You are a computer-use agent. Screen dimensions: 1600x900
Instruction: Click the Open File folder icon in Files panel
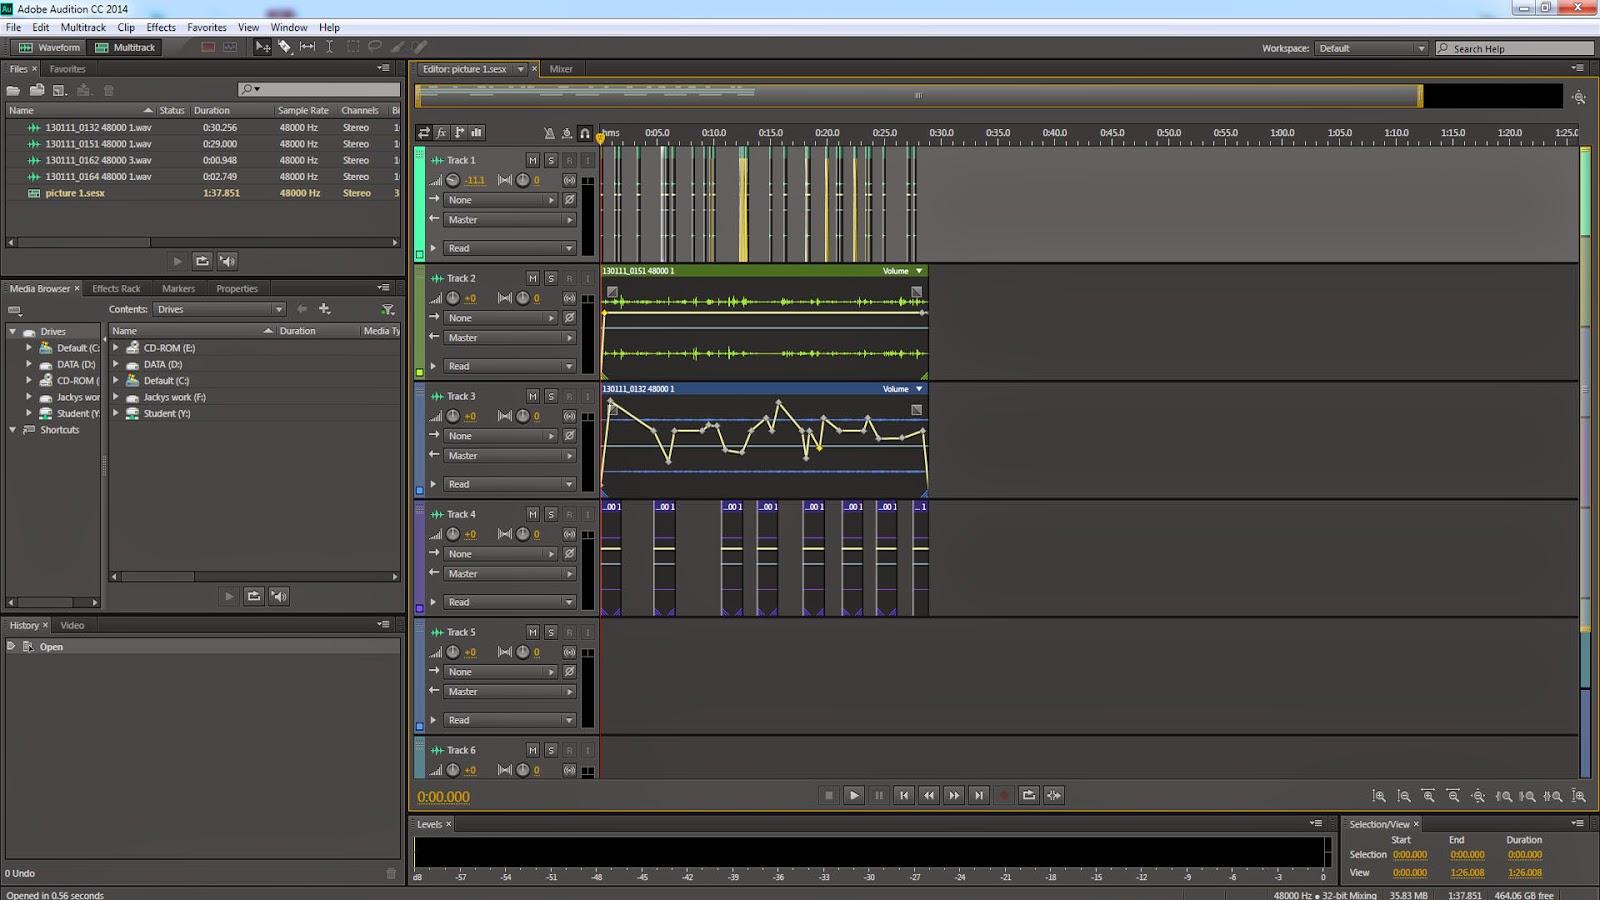pos(14,90)
